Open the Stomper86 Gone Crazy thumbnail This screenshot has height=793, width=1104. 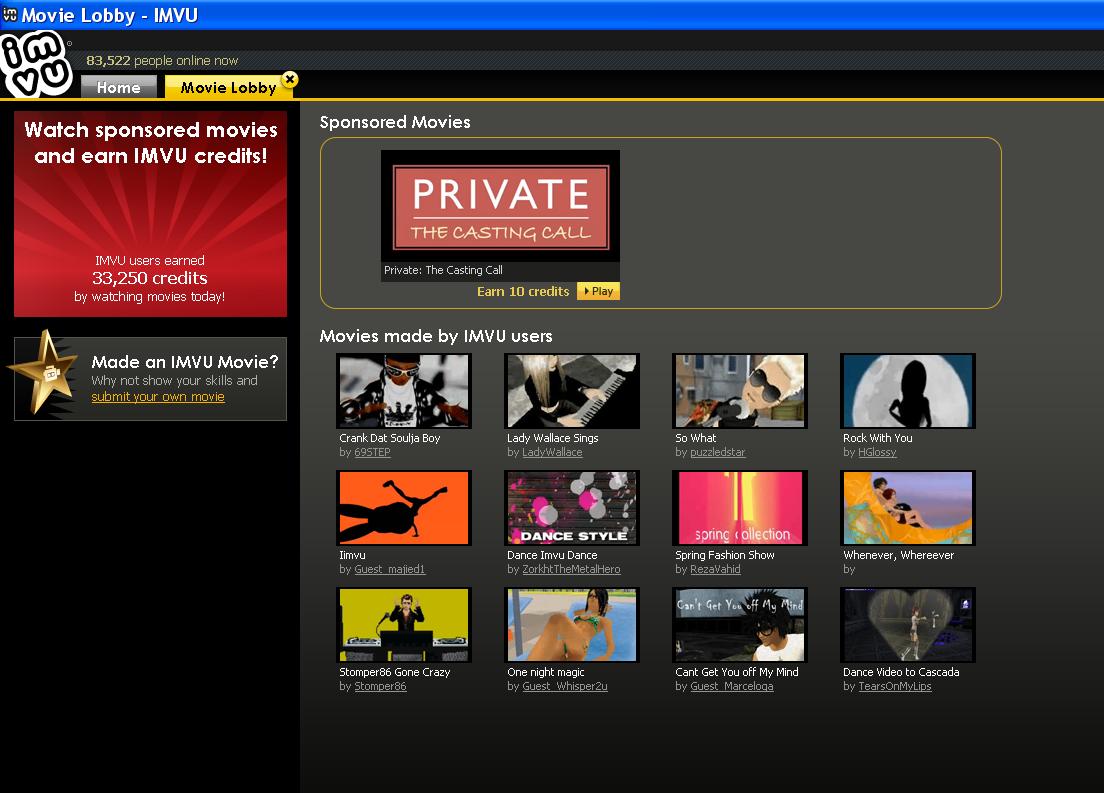coord(403,625)
